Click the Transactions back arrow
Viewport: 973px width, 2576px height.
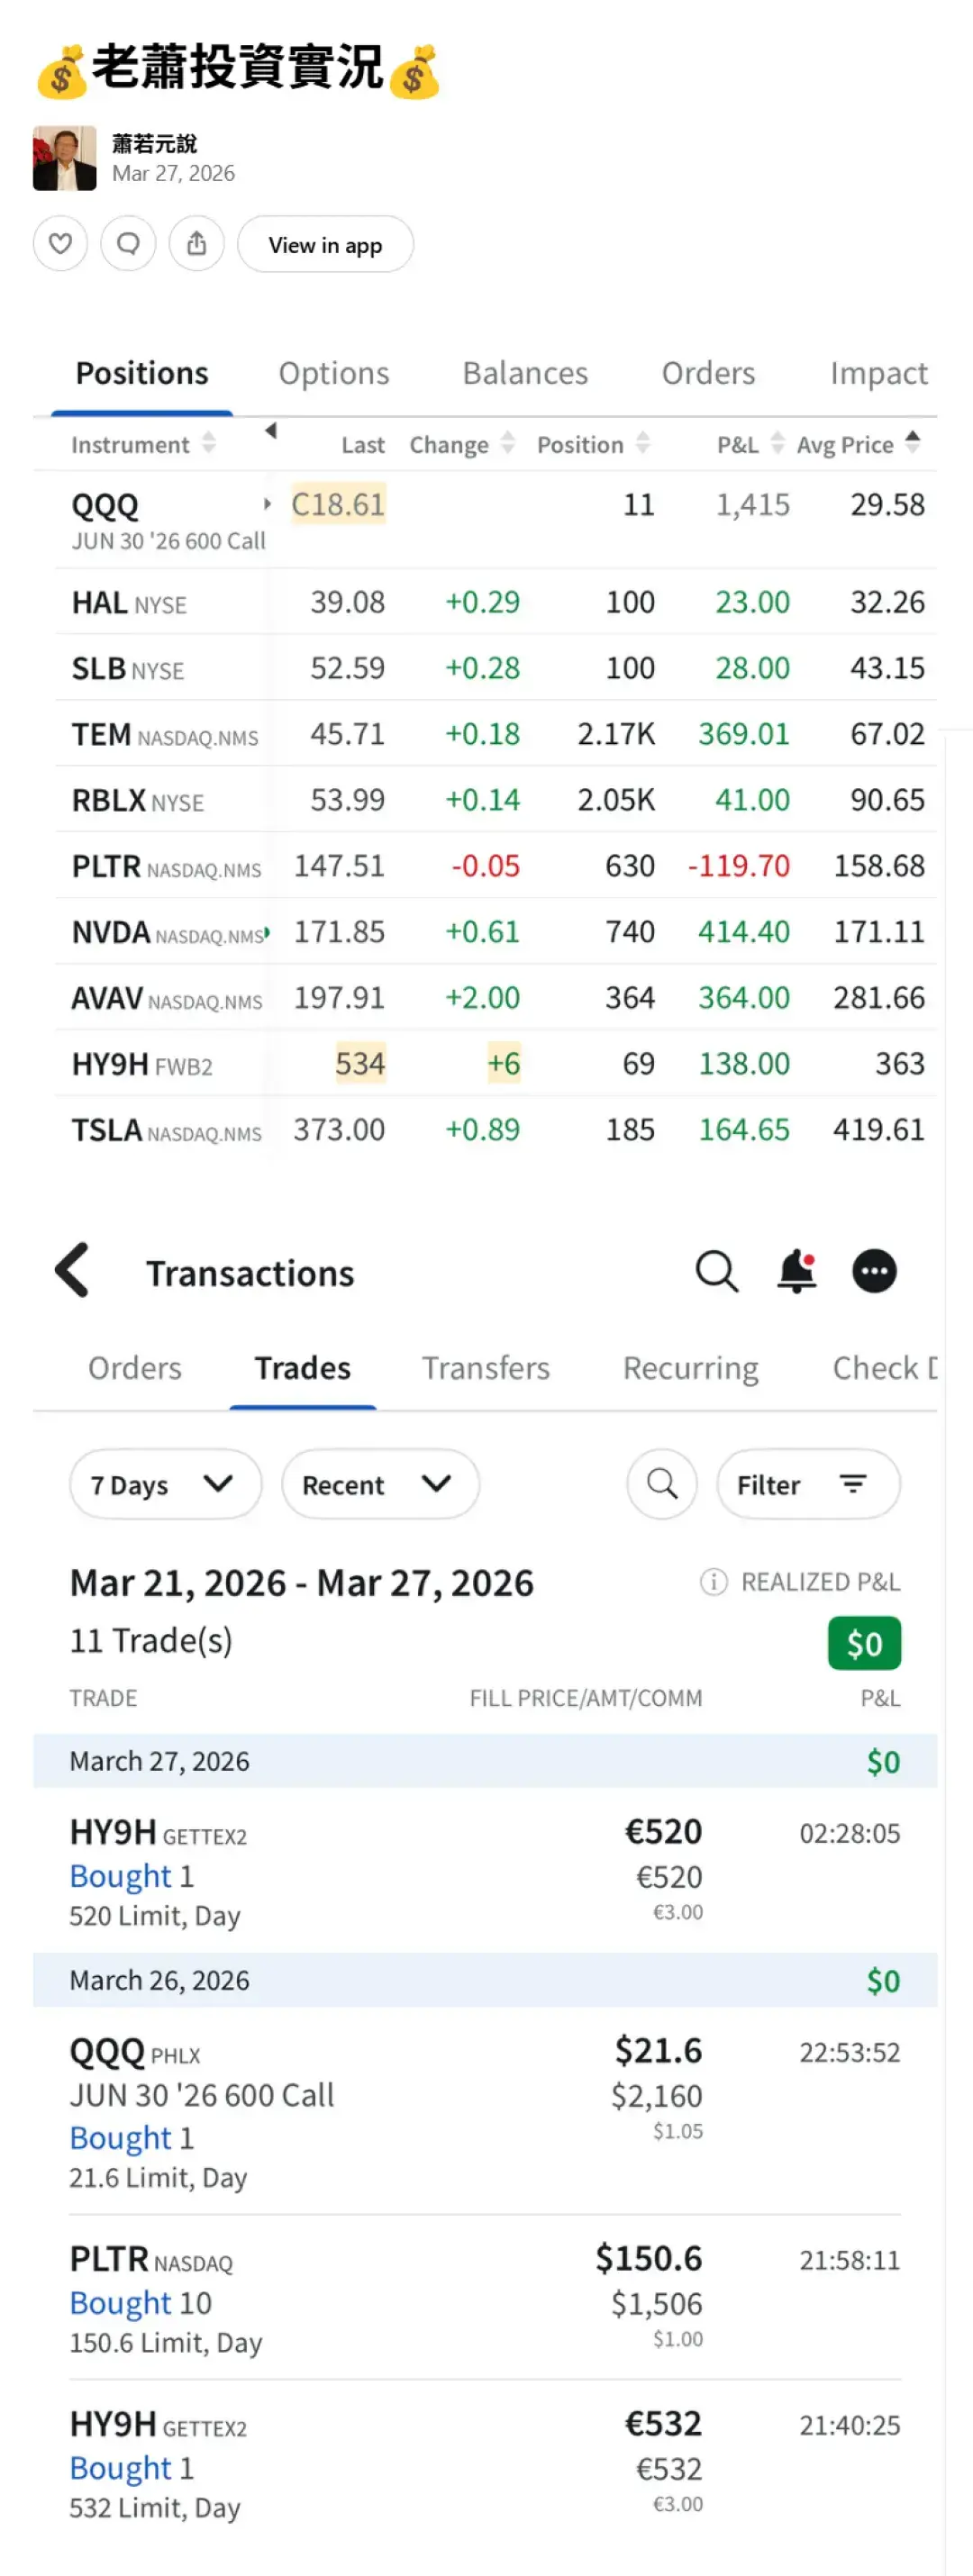click(73, 1271)
